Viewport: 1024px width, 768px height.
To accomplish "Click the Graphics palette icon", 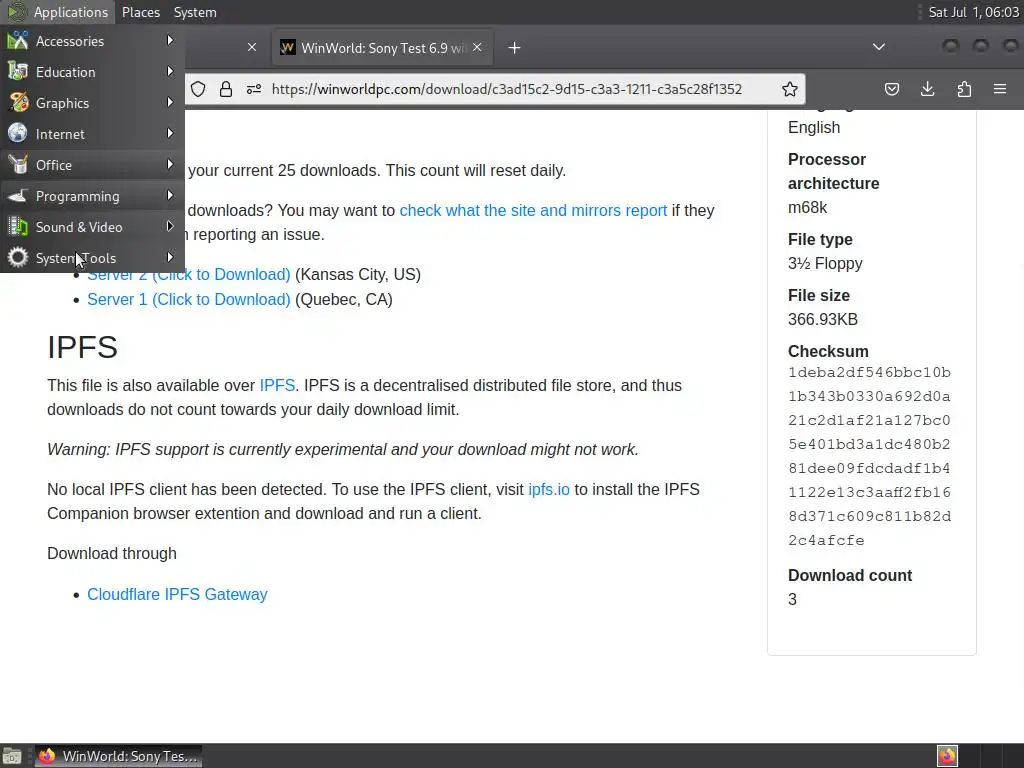I will pos(18,103).
